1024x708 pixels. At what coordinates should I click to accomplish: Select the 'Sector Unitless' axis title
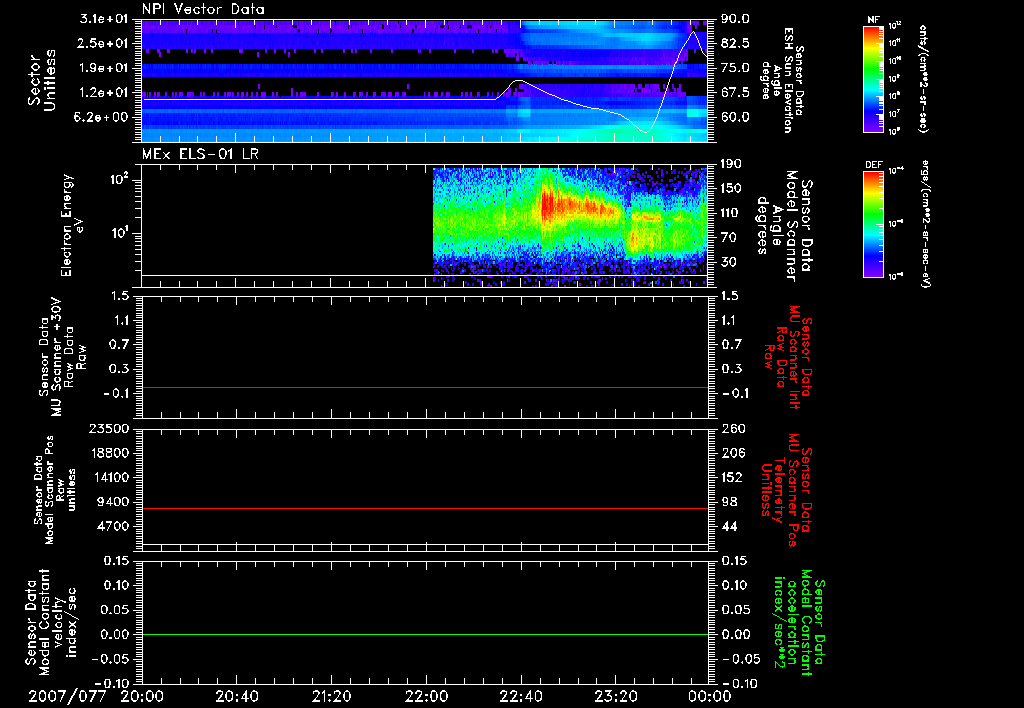pyautogui.click(x=41, y=80)
